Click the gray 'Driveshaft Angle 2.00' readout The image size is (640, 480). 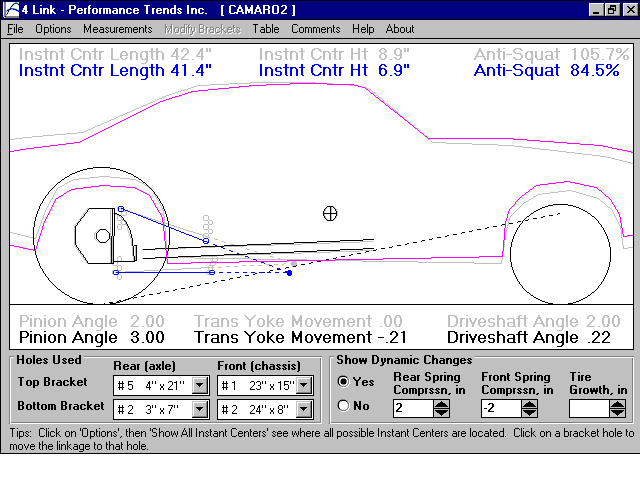(x=534, y=321)
